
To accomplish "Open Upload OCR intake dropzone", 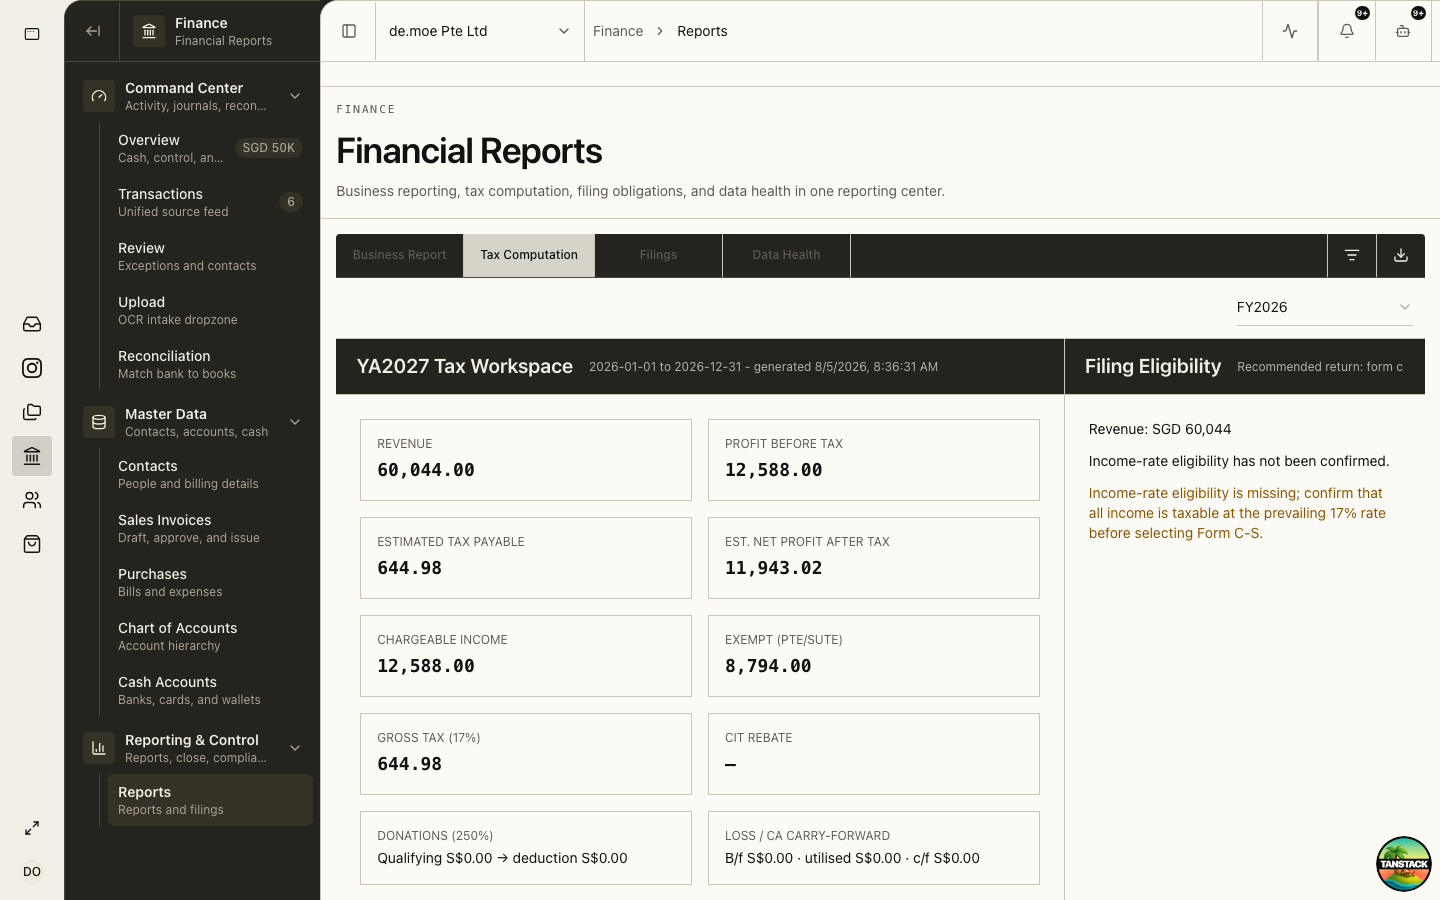I will tap(210, 310).
